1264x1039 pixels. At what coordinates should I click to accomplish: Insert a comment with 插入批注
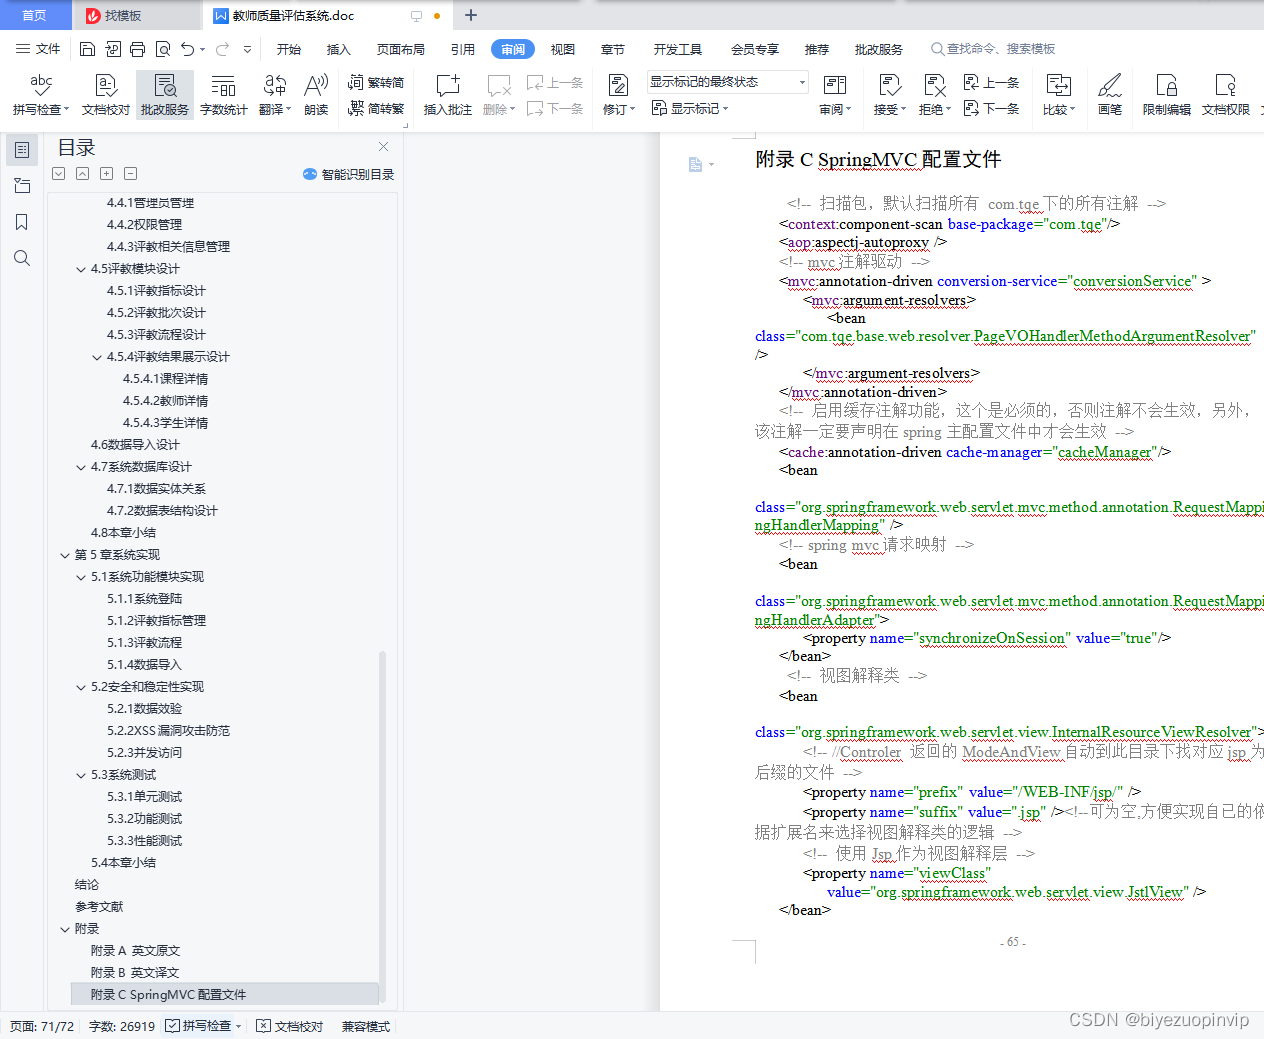pos(446,95)
